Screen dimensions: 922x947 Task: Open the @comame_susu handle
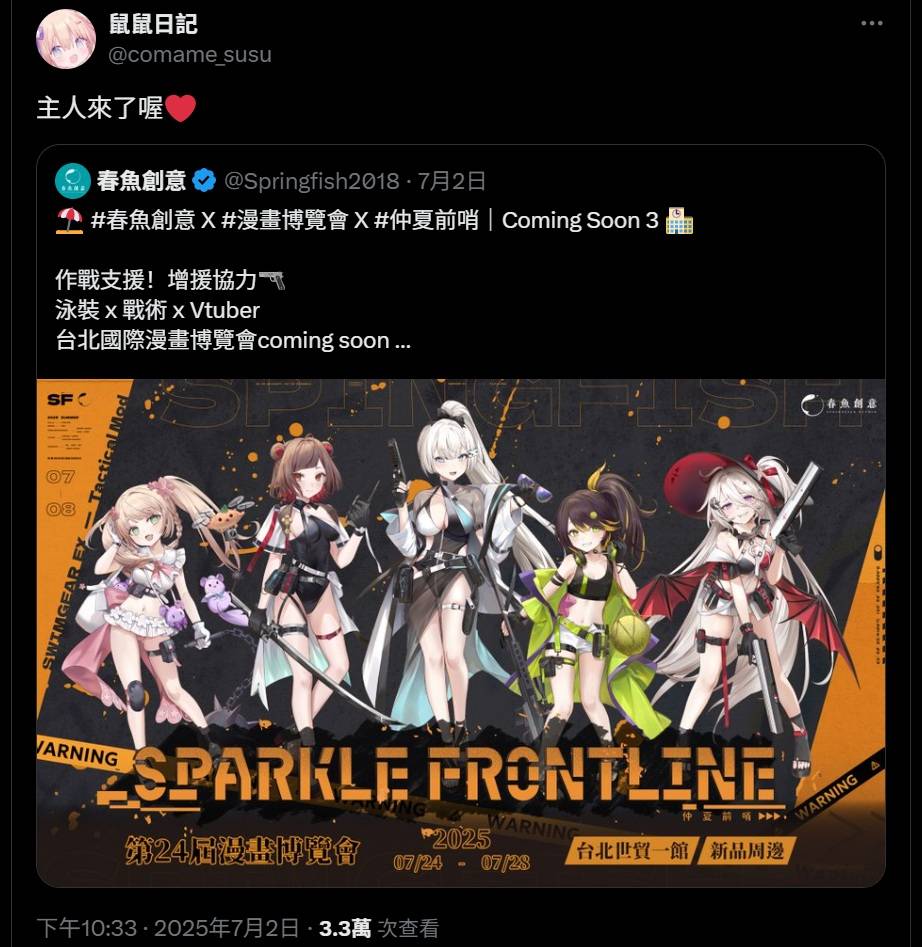pos(190,55)
